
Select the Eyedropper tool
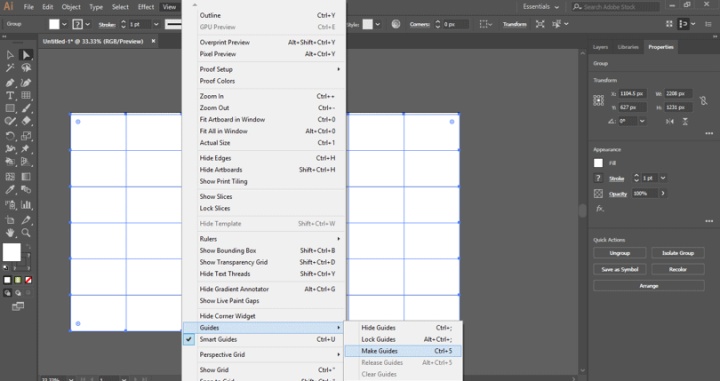10,190
